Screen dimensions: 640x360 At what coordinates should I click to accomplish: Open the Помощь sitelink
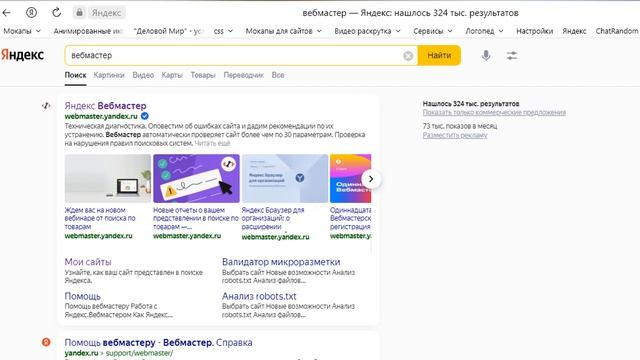82,296
